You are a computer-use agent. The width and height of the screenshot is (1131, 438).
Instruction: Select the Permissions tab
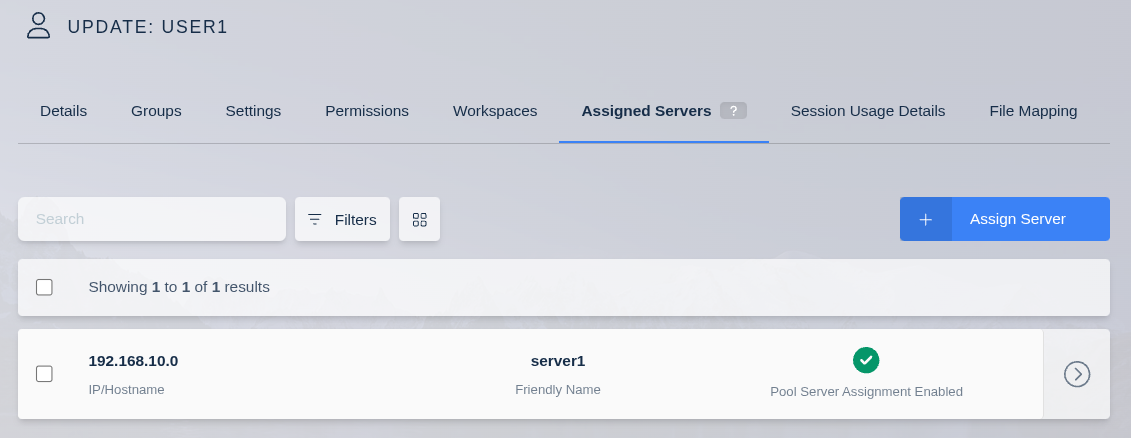pyautogui.click(x=367, y=111)
